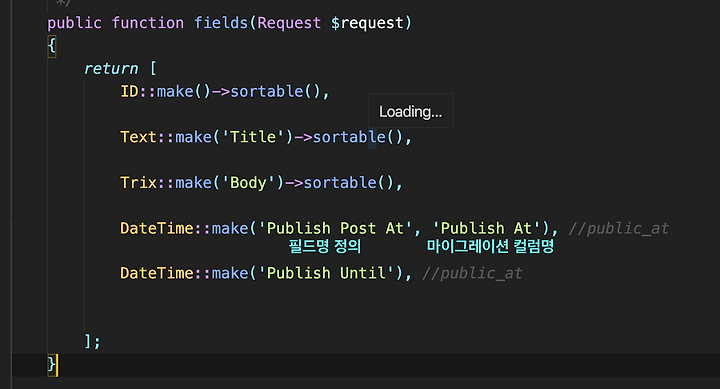Click the 'public' keyword
This screenshot has height=389, width=720.
point(74,23)
